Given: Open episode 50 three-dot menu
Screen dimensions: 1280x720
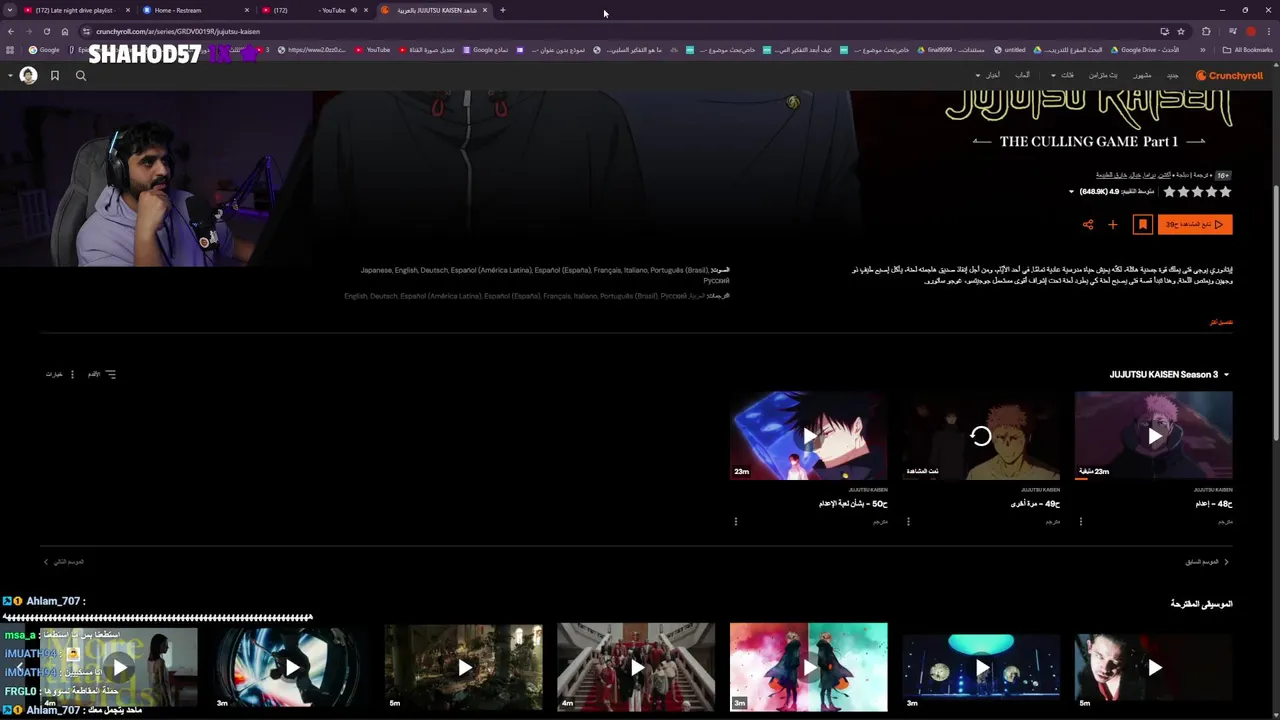Looking at the screenshot, I should (x=736, y=522).
